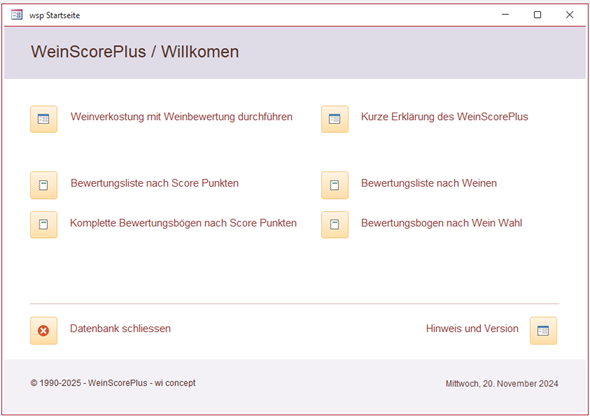Viewport: 590px width, 416px height.
Task: Open the Bewertungsliste nach Score Punkten report icon
Action: coord(44,185)
